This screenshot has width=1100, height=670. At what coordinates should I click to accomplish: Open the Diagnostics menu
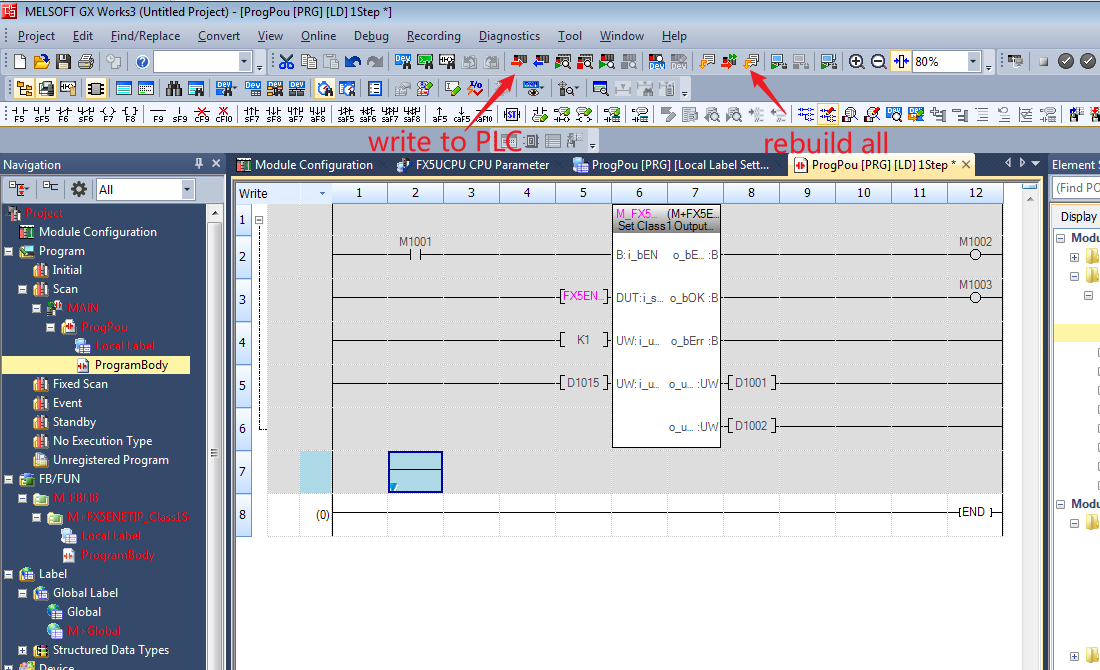pos(509,36)
